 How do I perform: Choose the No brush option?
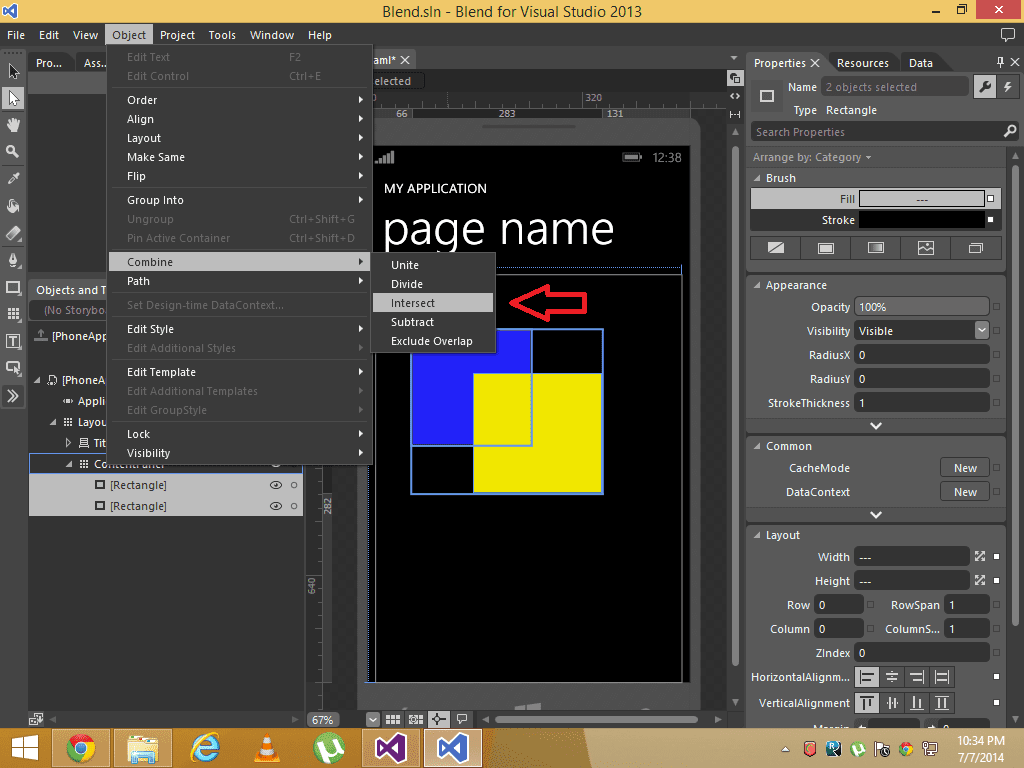pos(775,248)
